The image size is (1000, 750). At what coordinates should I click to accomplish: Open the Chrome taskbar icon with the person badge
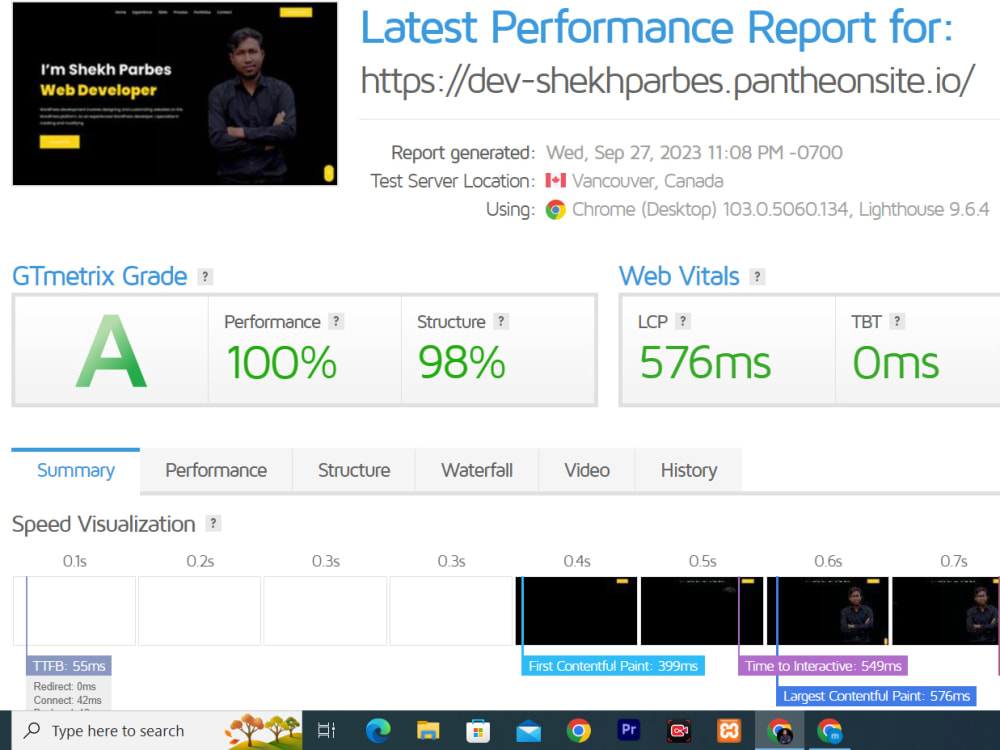tap(779, 731)
